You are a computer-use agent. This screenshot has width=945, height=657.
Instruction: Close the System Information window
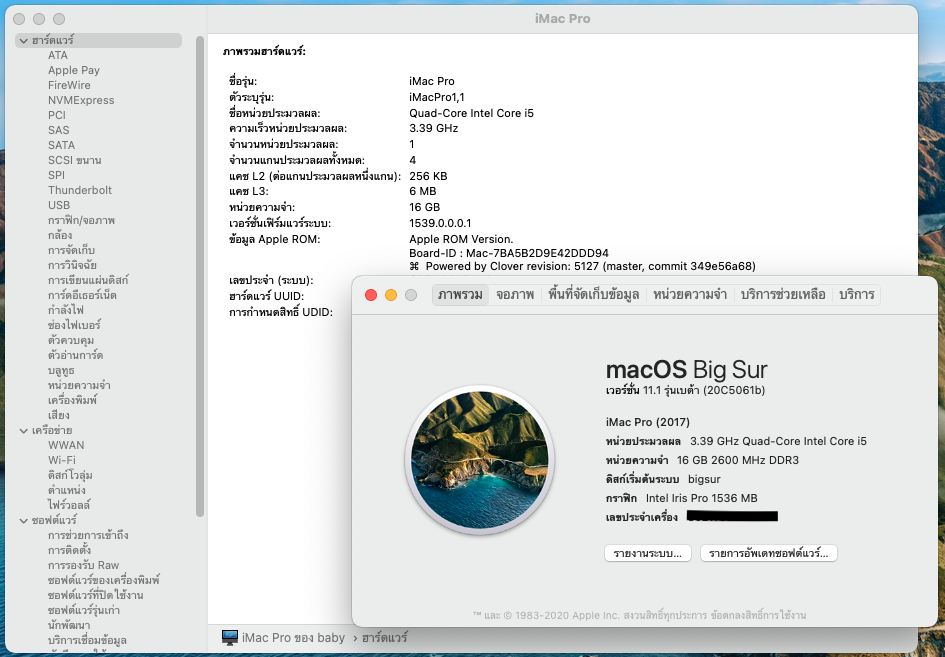[19, 19]
